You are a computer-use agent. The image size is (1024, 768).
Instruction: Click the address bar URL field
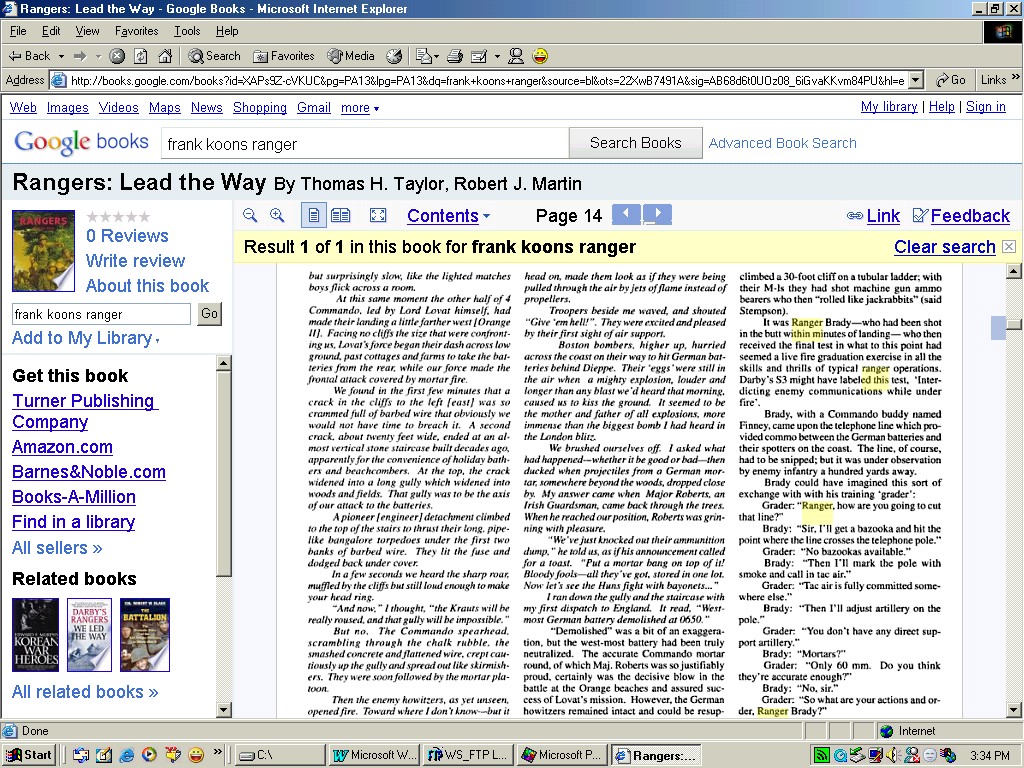[x=487, y=80]
